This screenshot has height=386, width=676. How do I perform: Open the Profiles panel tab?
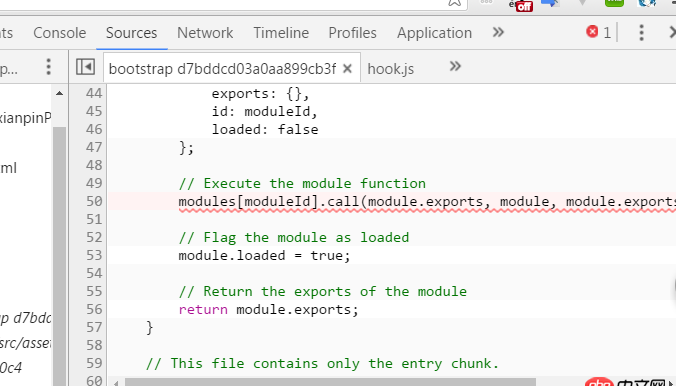352,33
